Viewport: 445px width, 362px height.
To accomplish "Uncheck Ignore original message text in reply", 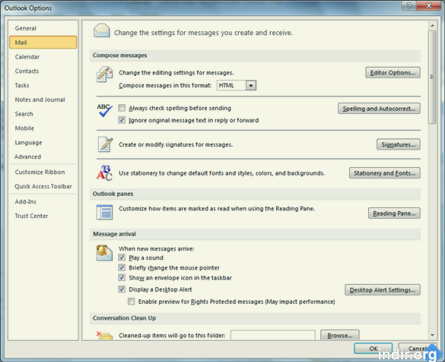I will click(x=122, y=120).
